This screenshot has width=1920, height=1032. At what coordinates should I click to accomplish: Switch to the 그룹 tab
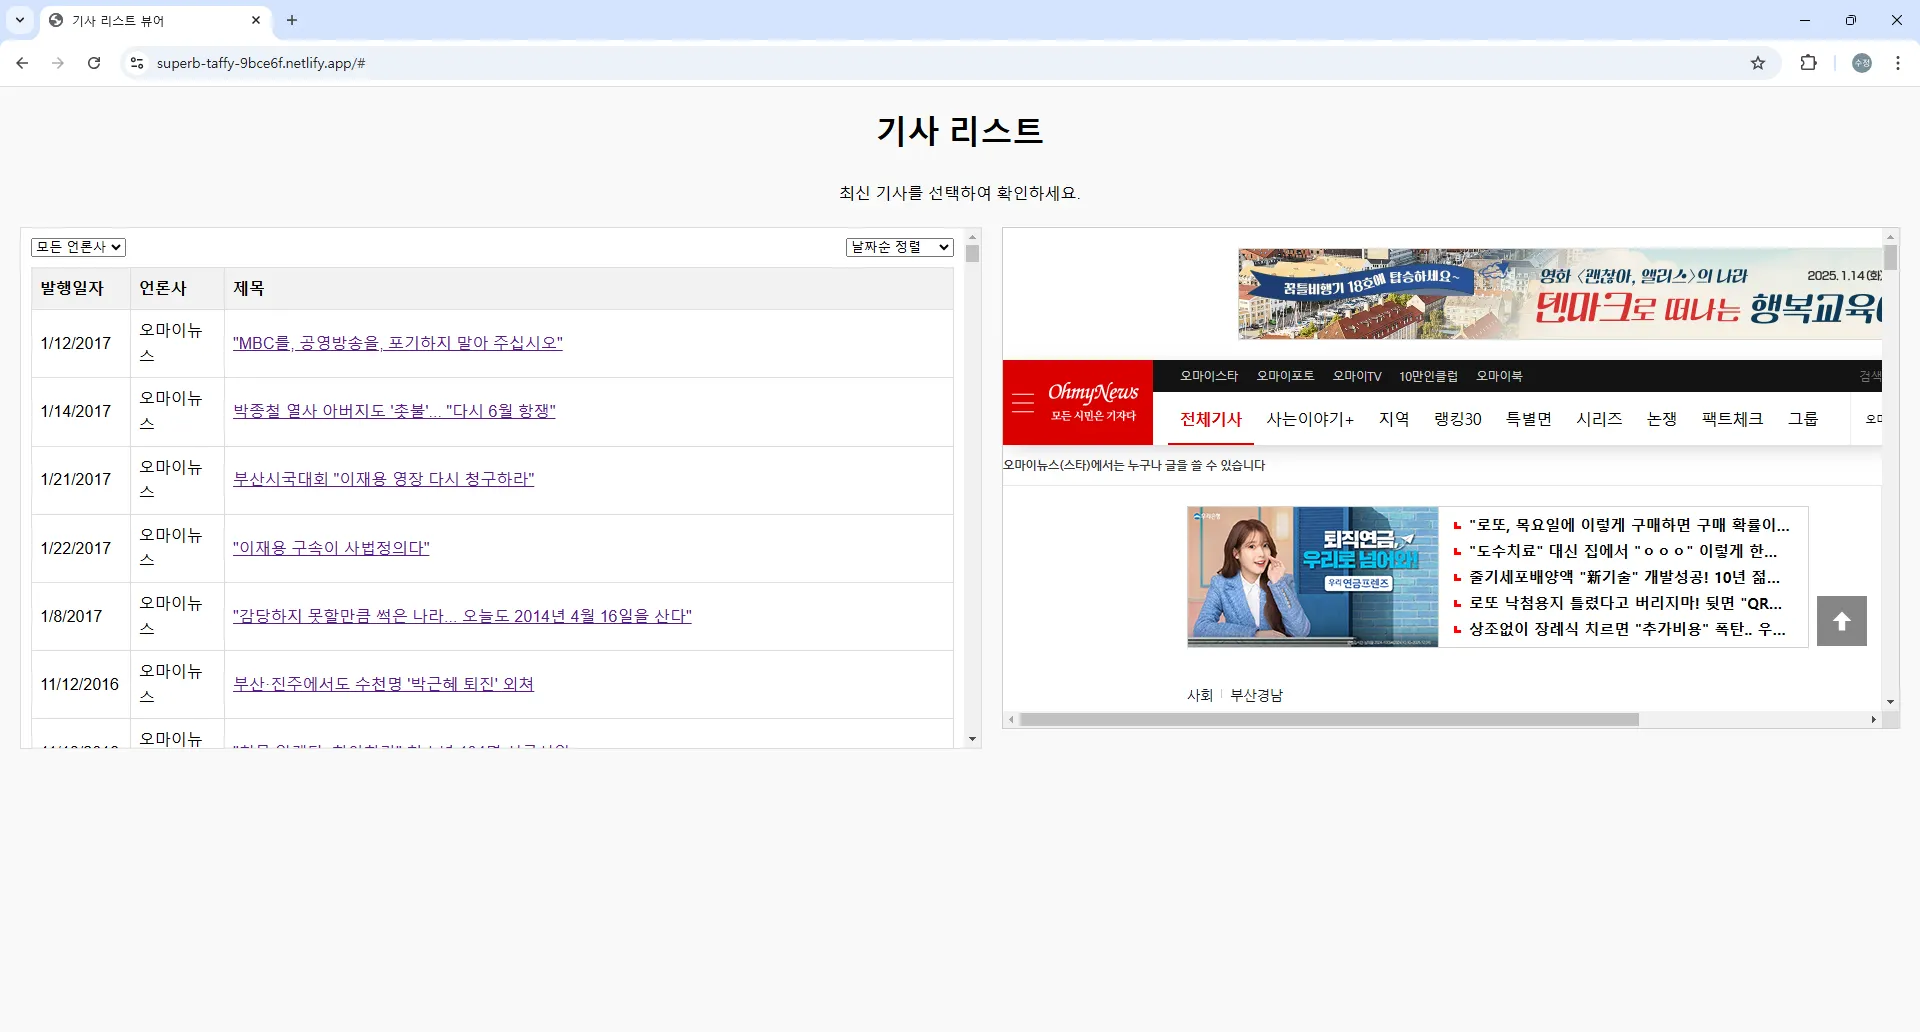pyautogui.click(x=1803, y=419)
